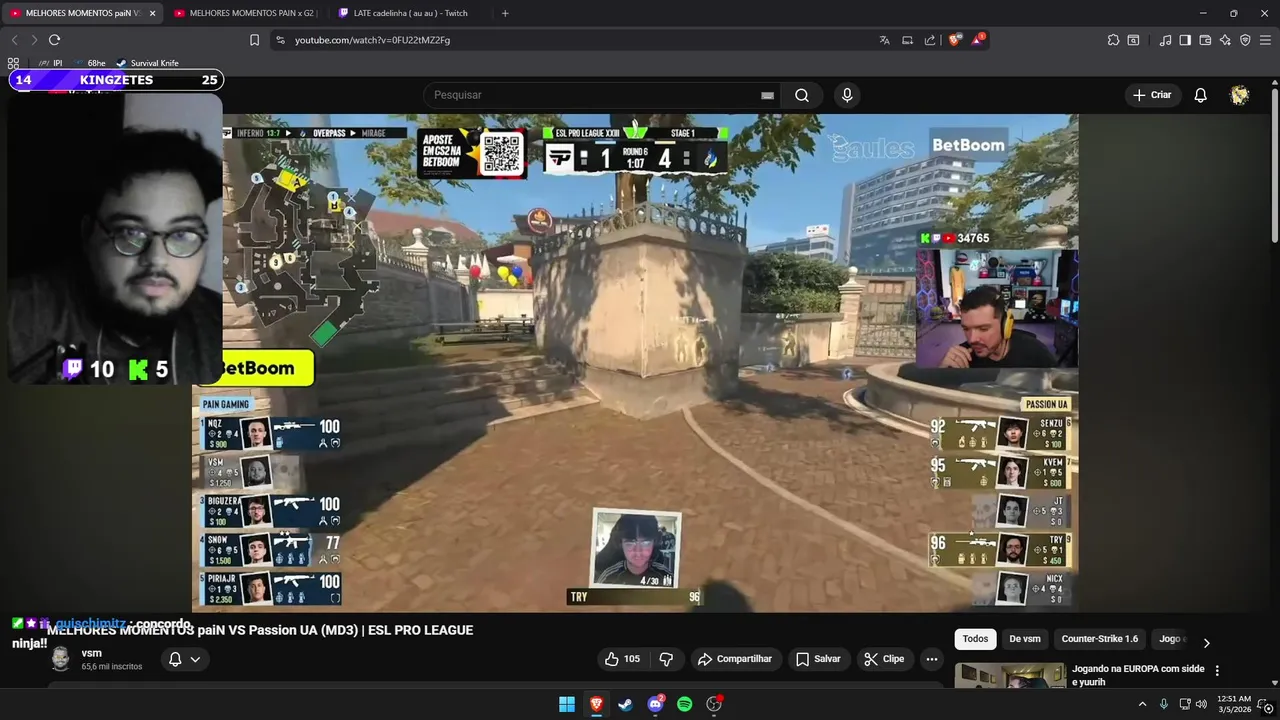Open on-screen keyboard icon in search box
The image size is (1280, 720).
tap(767, 95)
